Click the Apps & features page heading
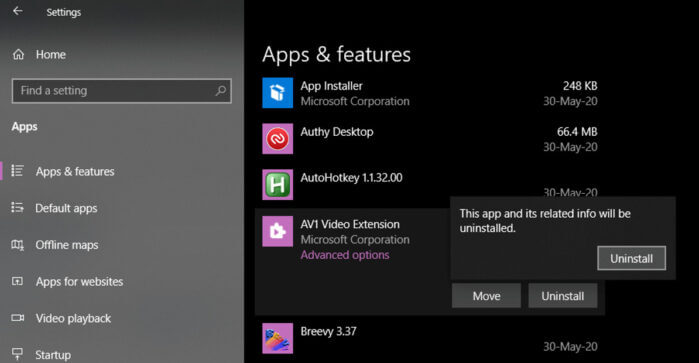Image resolution: width=699 pixels, height=363 pixels. 336,54
